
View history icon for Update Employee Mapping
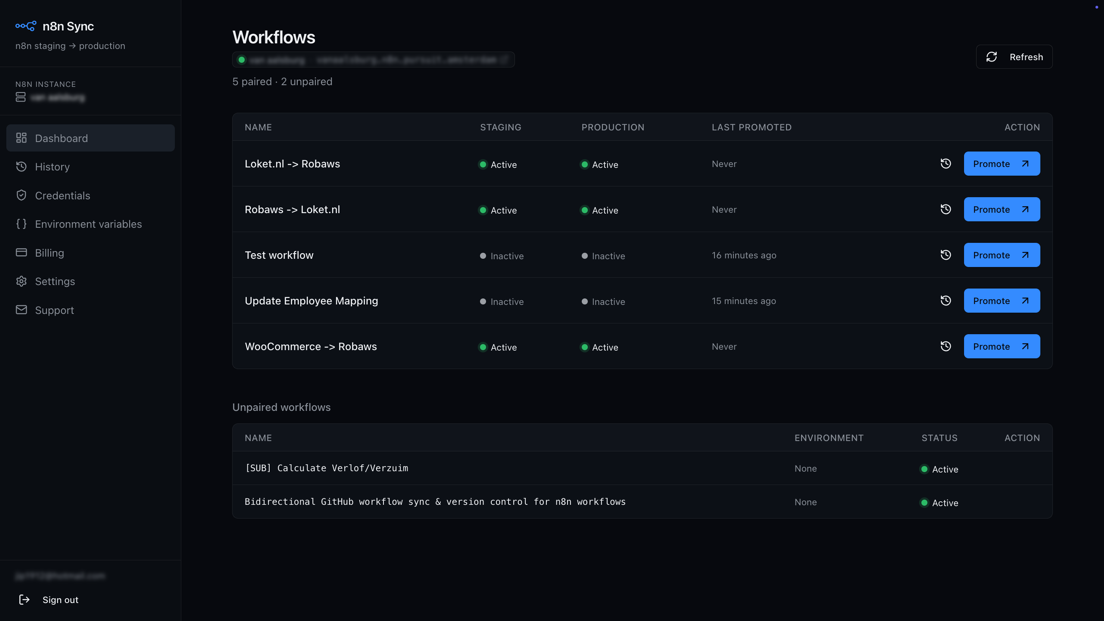946,301
